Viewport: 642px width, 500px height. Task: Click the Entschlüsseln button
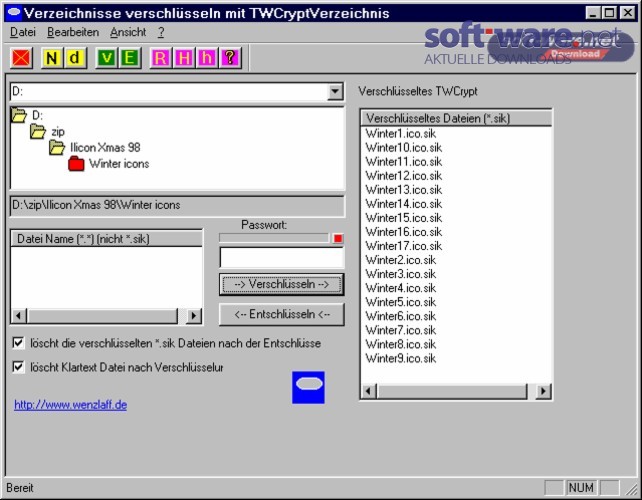coord(282,314)
